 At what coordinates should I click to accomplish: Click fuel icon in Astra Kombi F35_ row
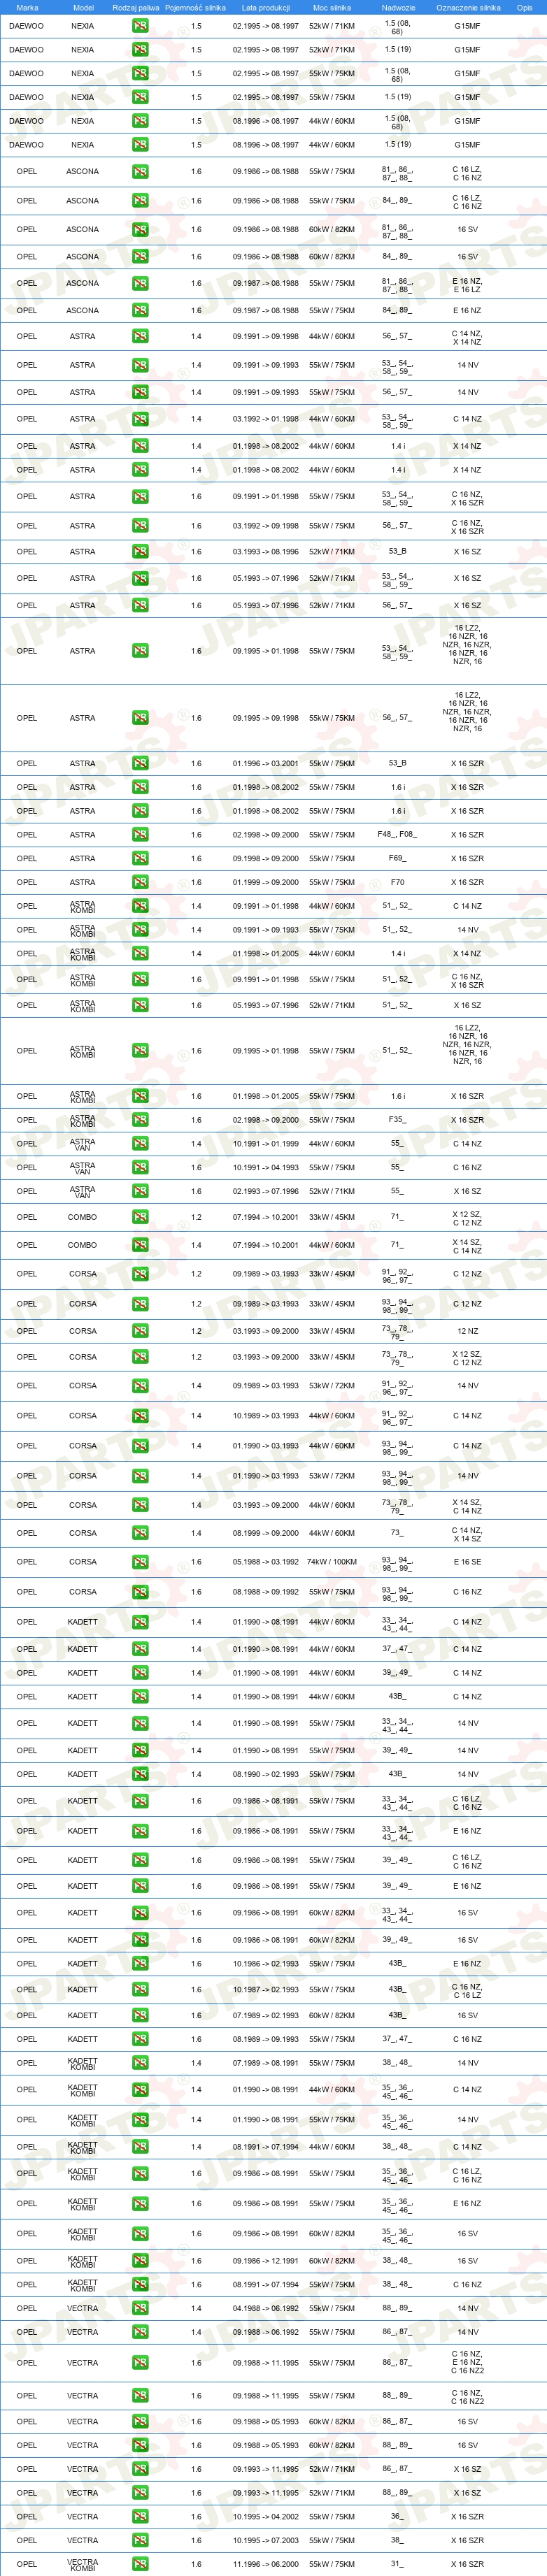[x=140, y=1120]
